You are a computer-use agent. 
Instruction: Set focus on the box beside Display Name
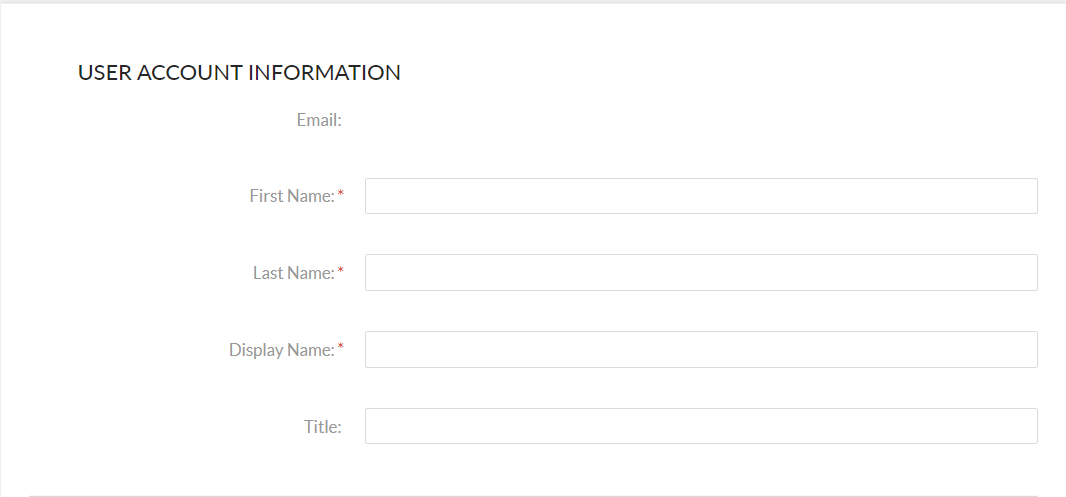click(x=700, y=350)
